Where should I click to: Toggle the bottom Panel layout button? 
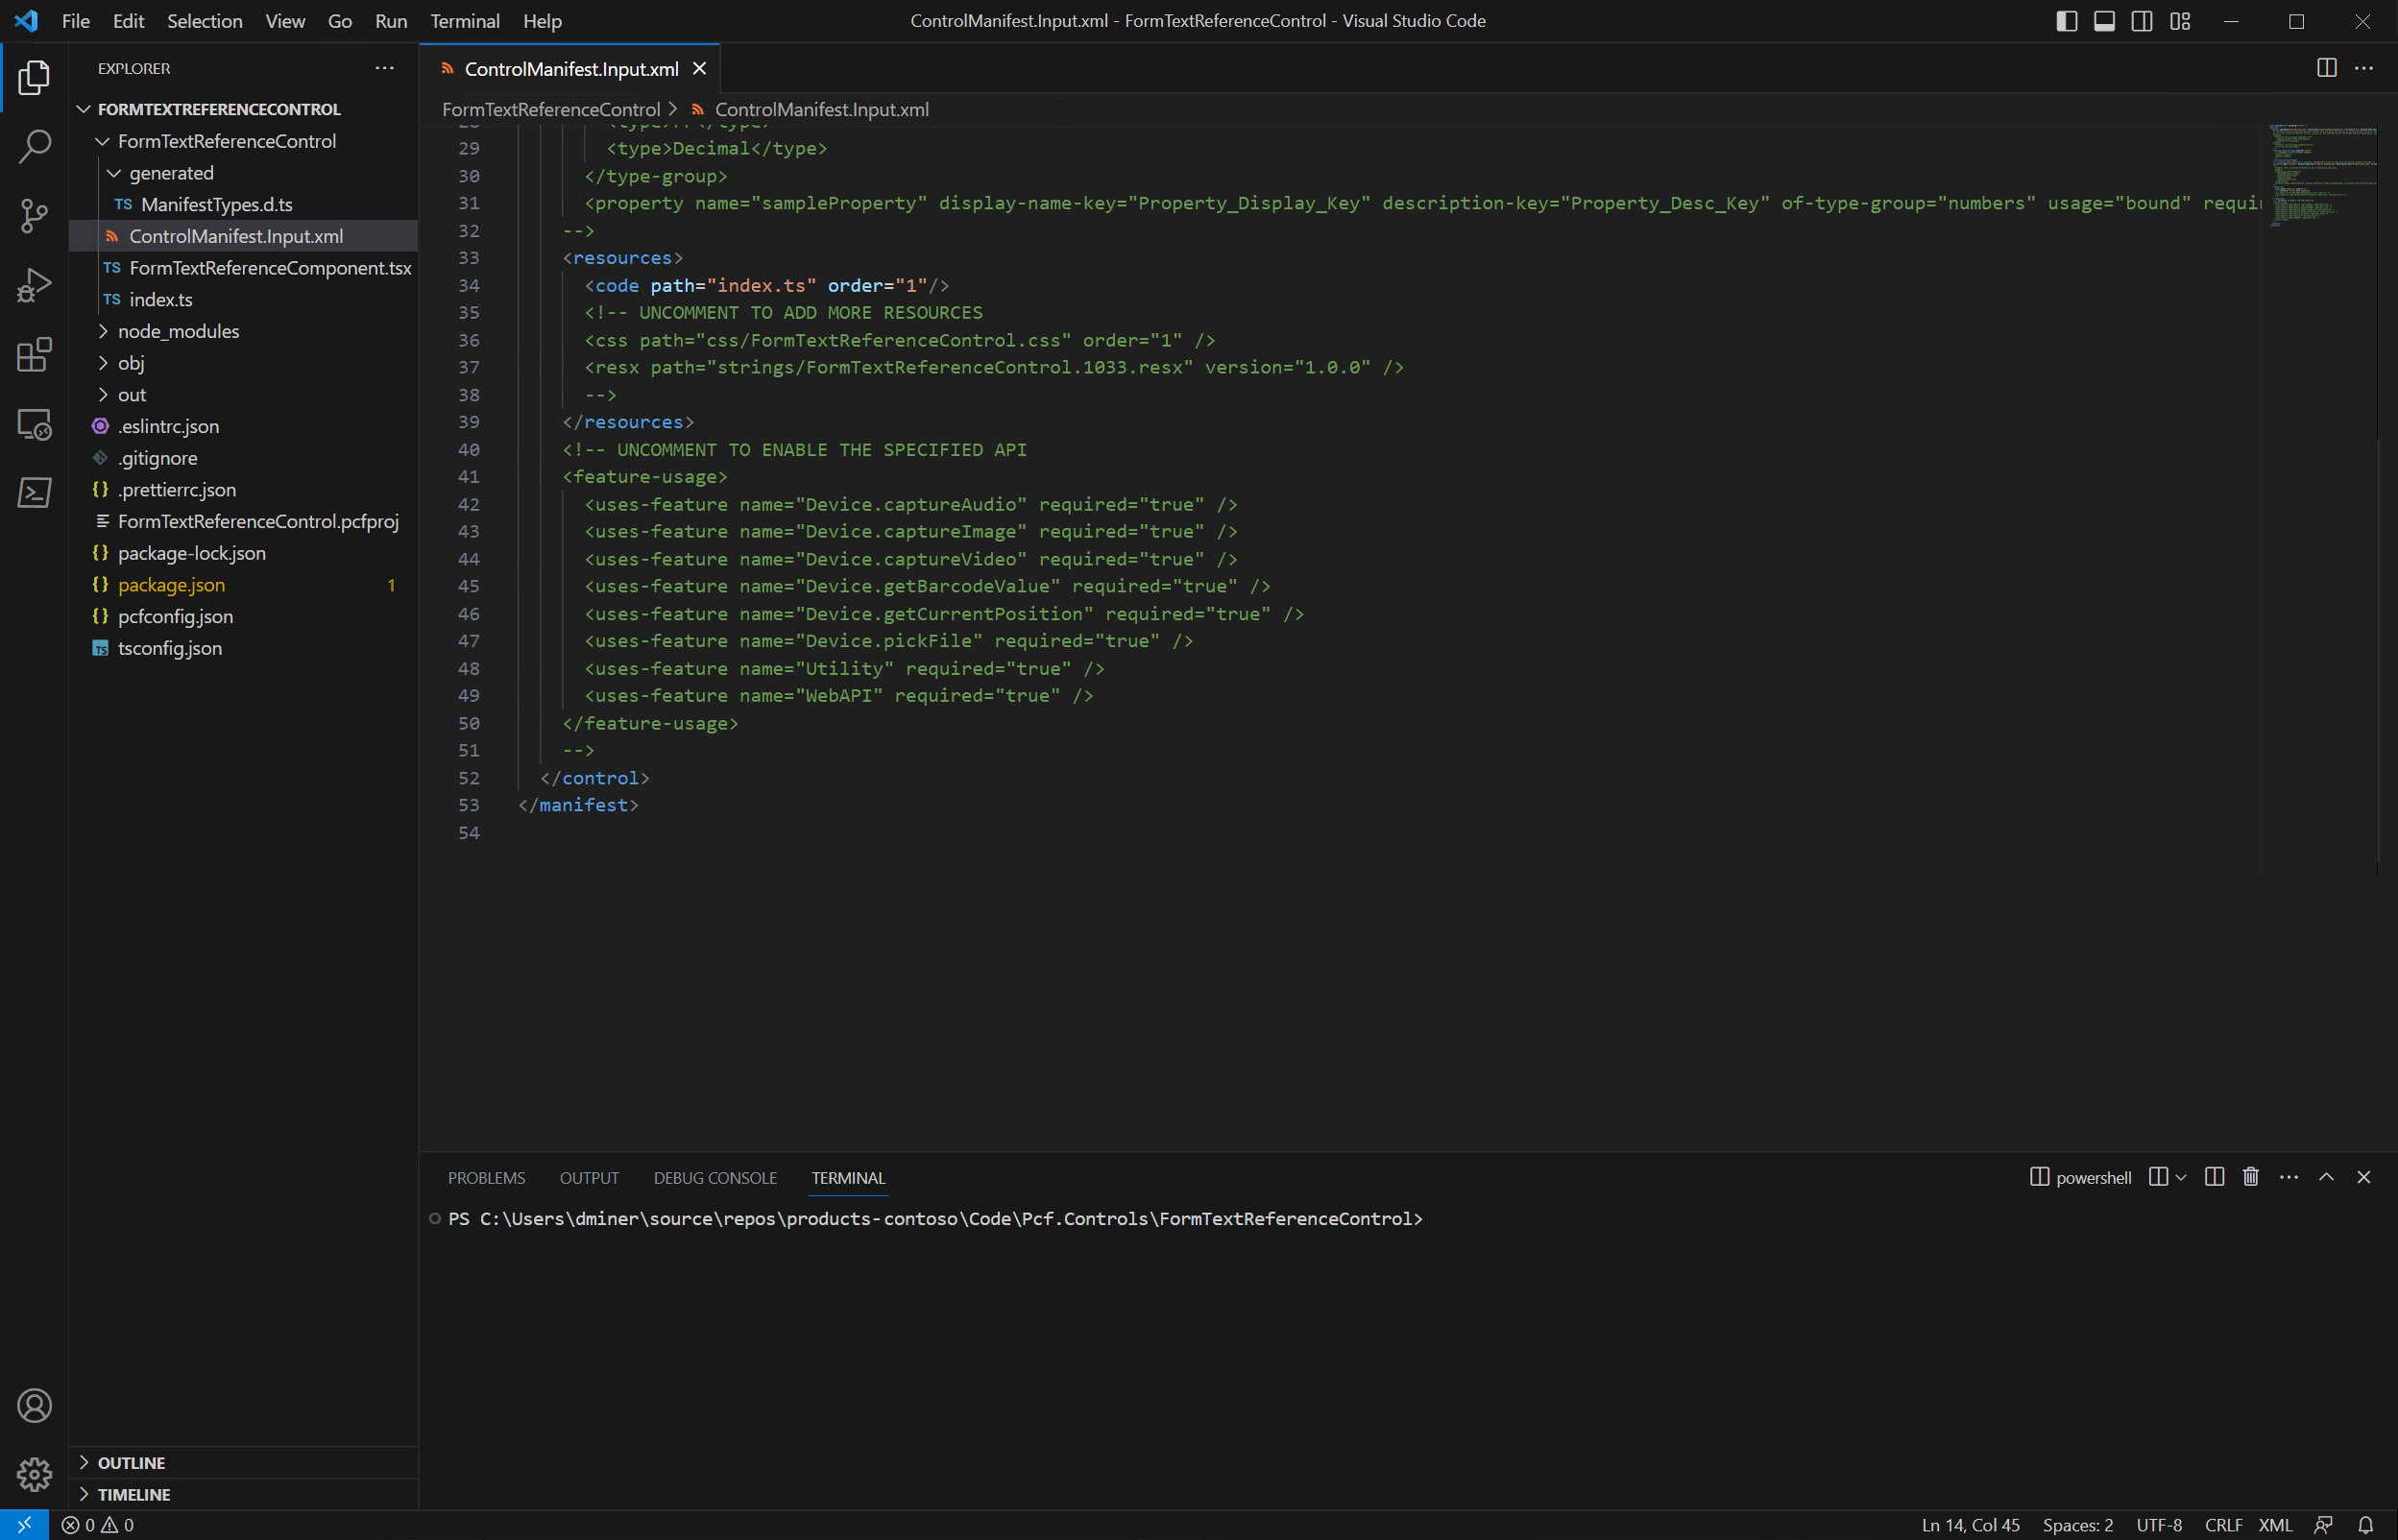[x=2104, y=21]
